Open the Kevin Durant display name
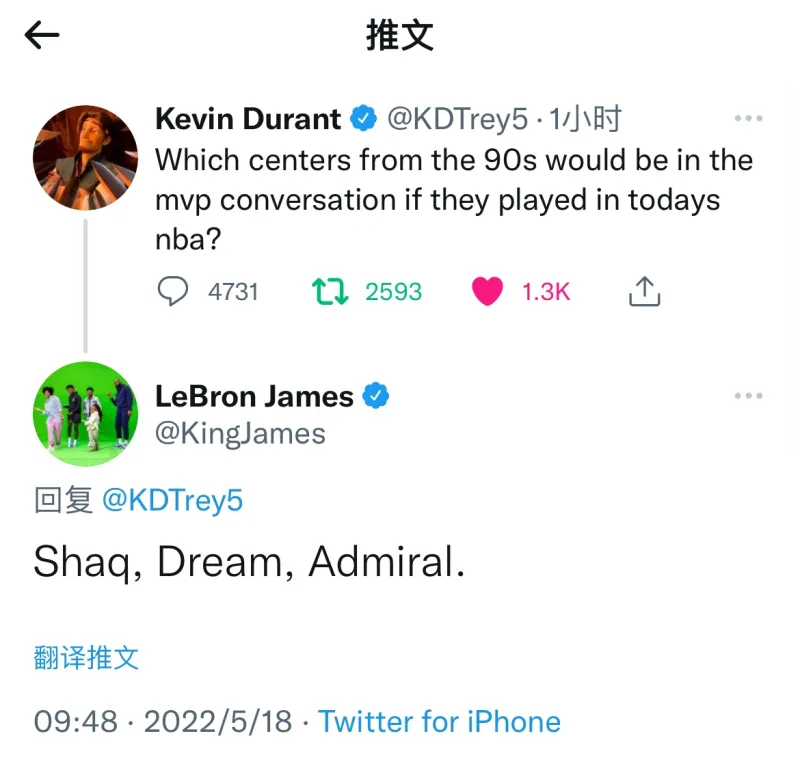 [248, 120]
